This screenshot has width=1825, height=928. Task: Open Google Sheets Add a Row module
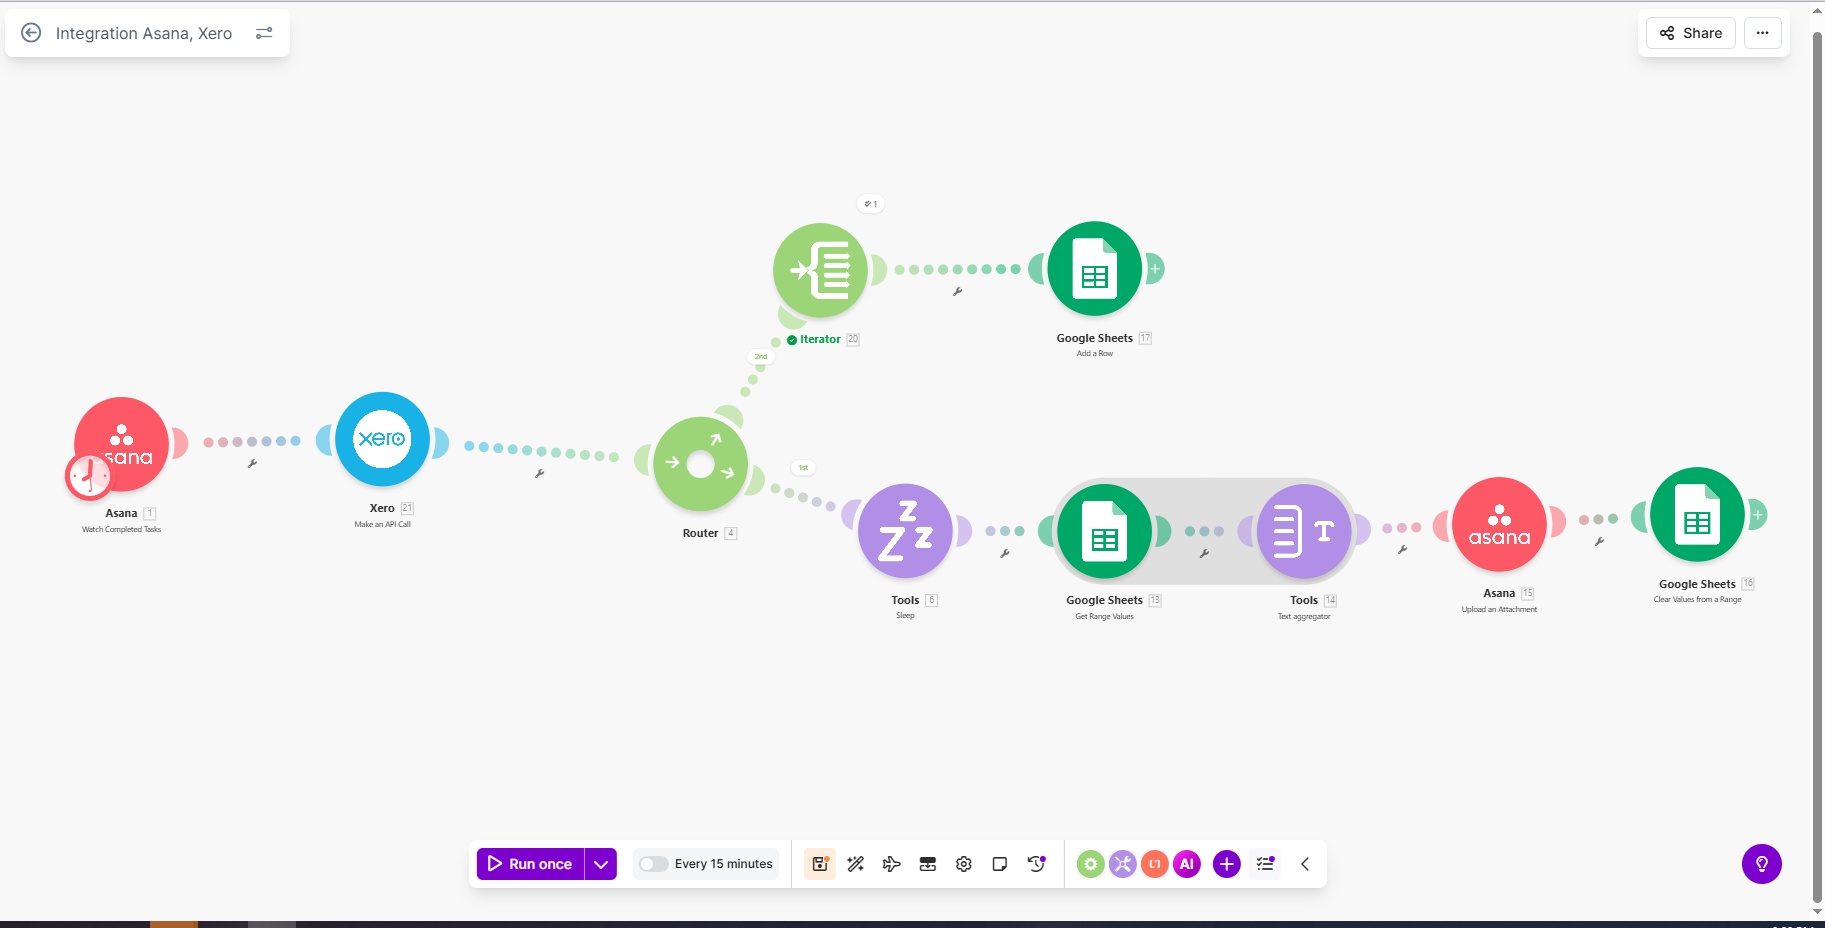coord(1095,269)
